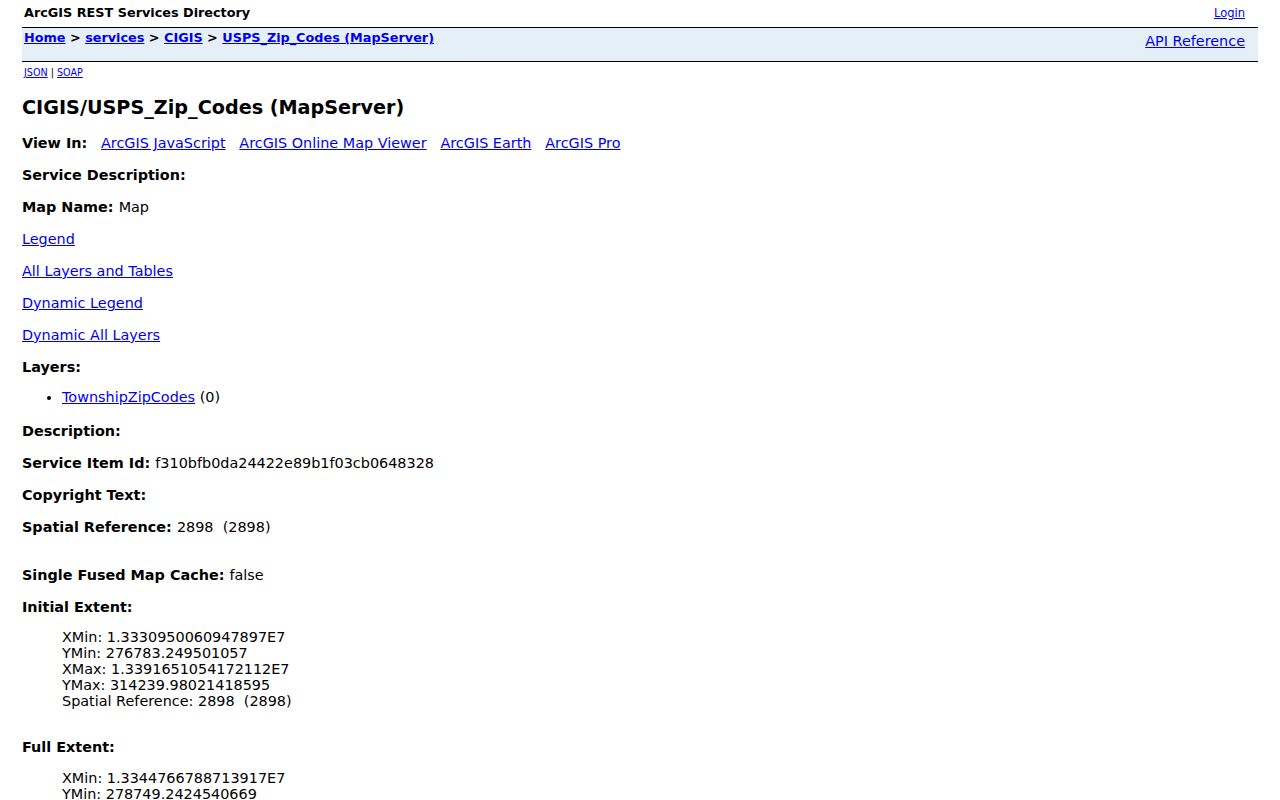This screenshot has width=1280, height=800.
Task: Open the CIGIS folder breadcrumb
Action: (183, 38)
